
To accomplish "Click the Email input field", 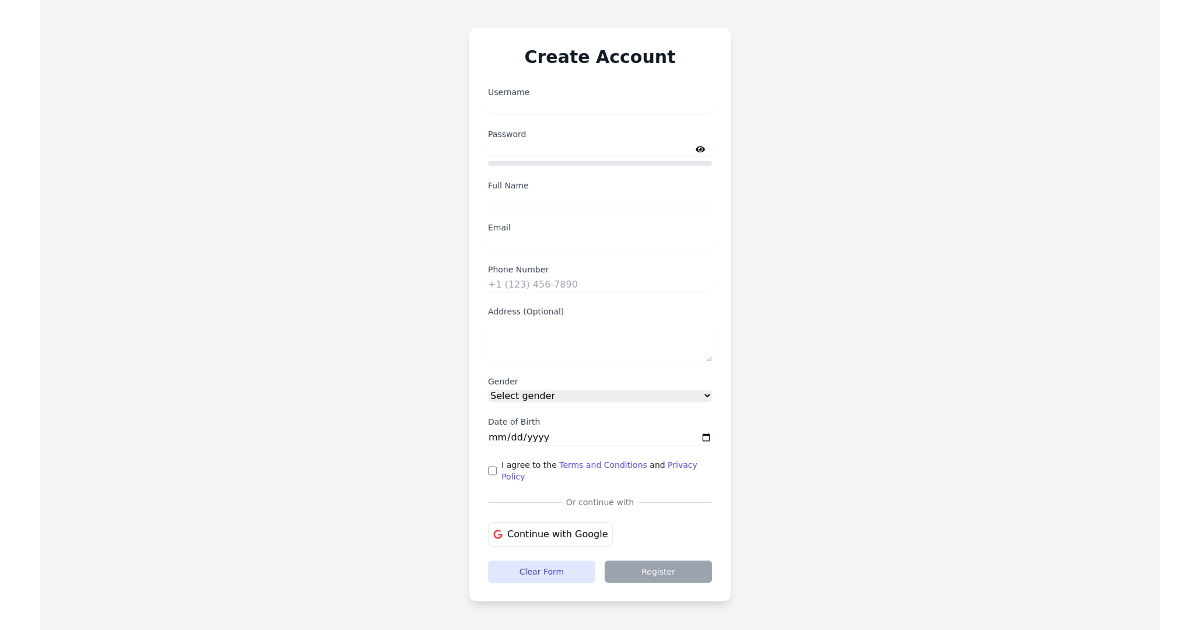I will tap(599, 242).
